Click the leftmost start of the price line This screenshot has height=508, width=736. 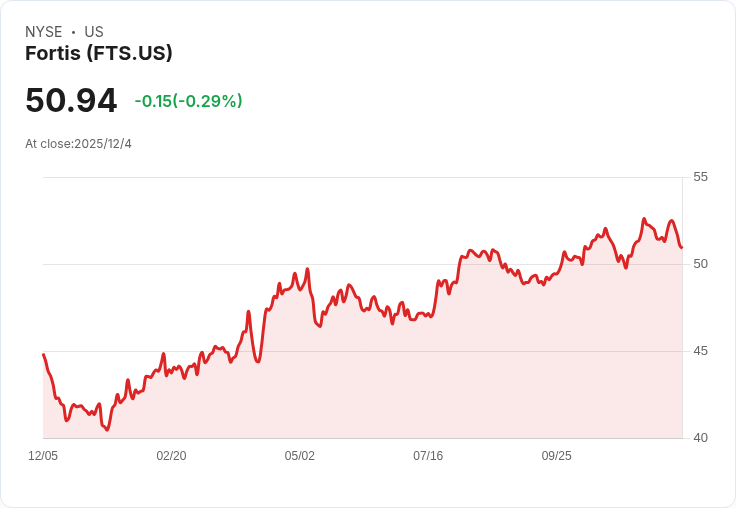click(44, 355)
